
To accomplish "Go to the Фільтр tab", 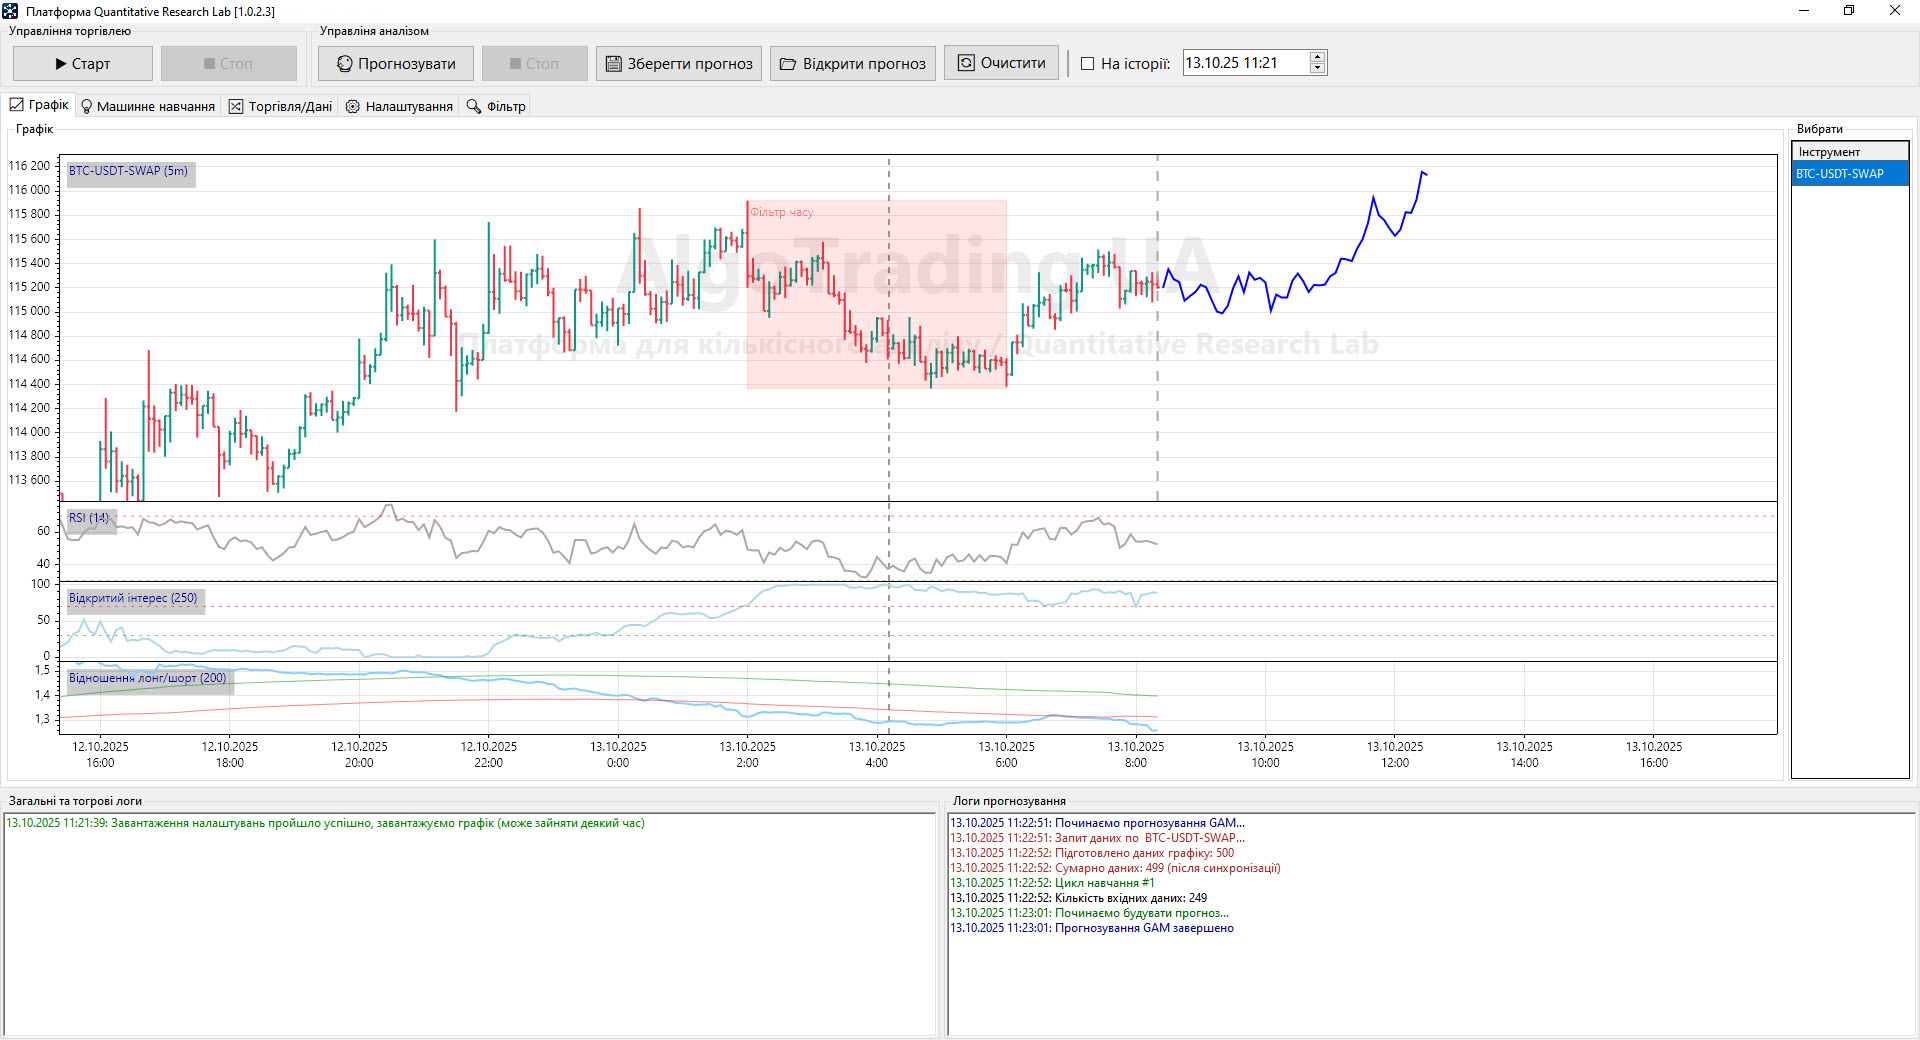I will [x=496, y=106].
